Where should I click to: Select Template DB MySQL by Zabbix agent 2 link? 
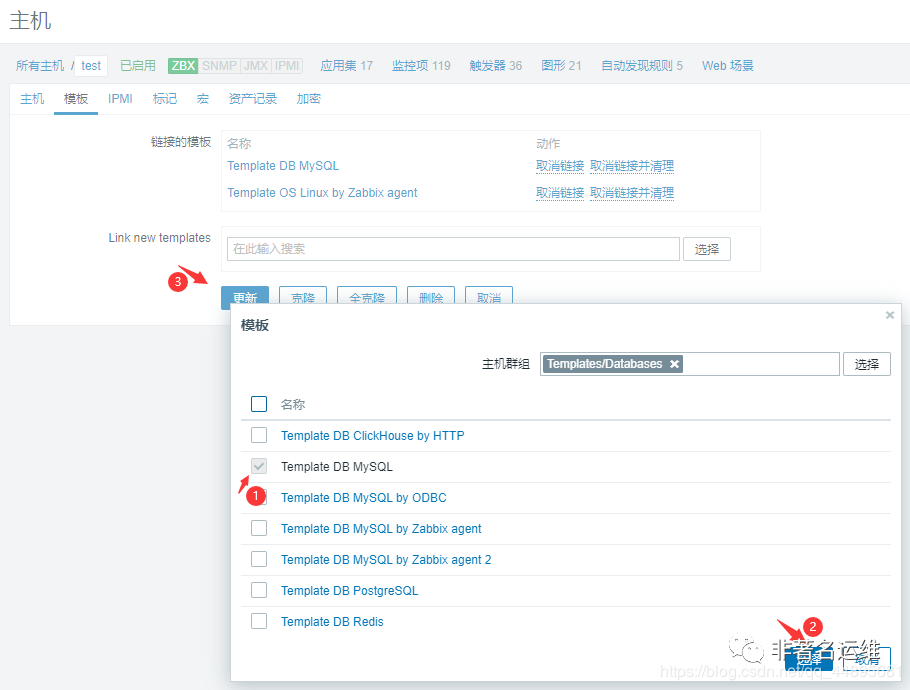(x=386, y=559)
